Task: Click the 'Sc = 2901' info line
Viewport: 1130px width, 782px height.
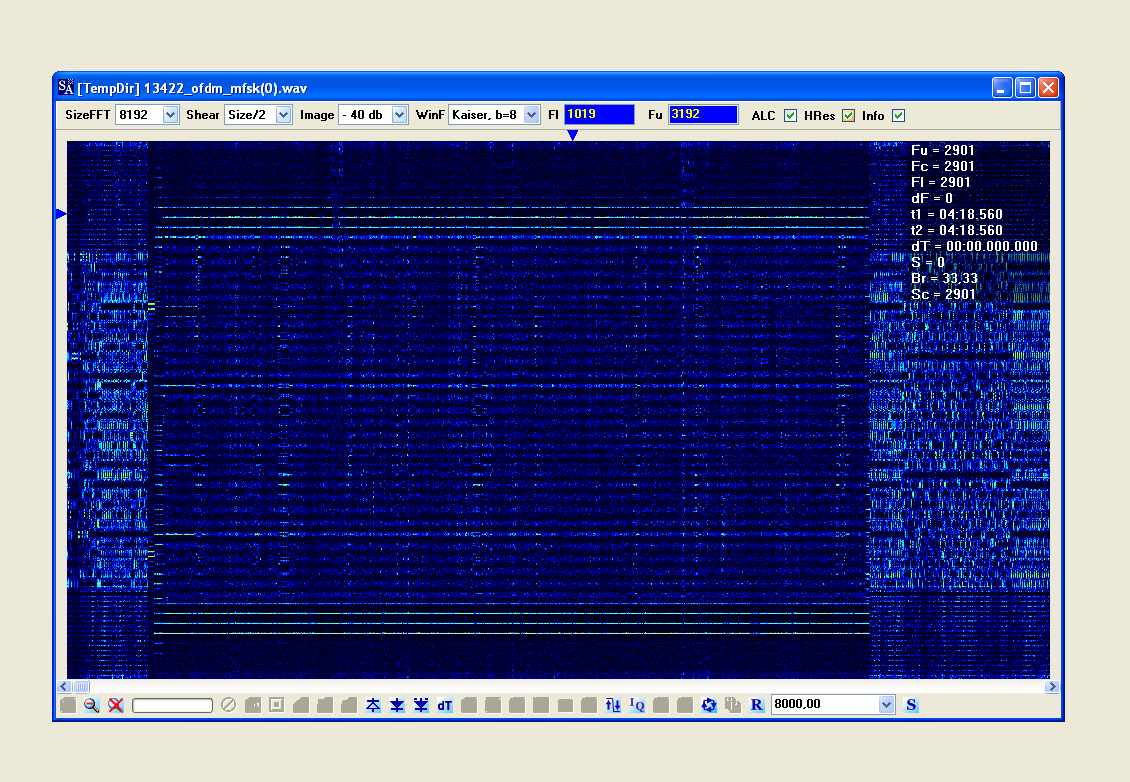Action: pyautogui.click(x=943, y=294)
